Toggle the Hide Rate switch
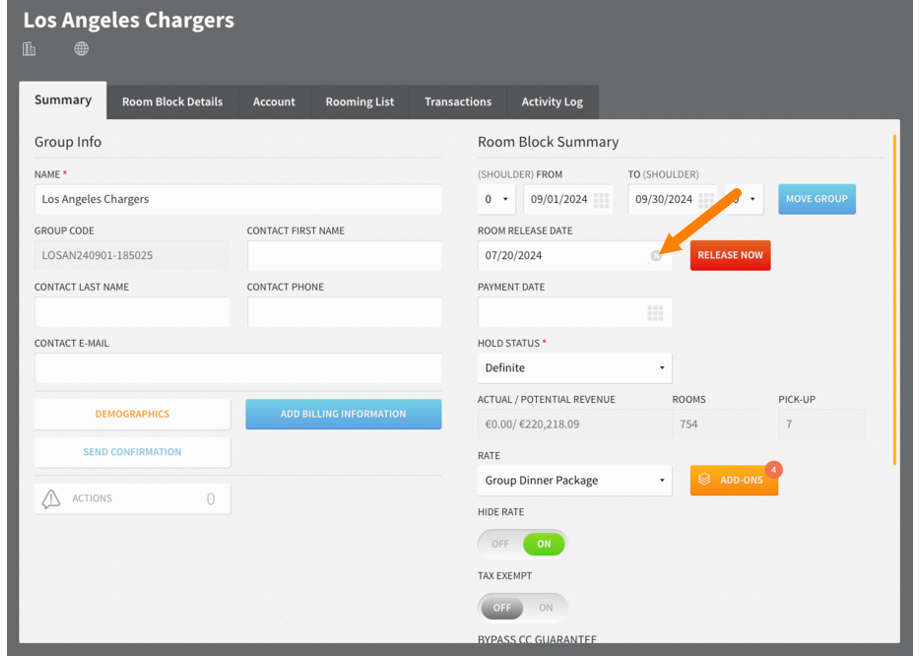Screen dimensions: 920x656 click(x=522, y=544)
